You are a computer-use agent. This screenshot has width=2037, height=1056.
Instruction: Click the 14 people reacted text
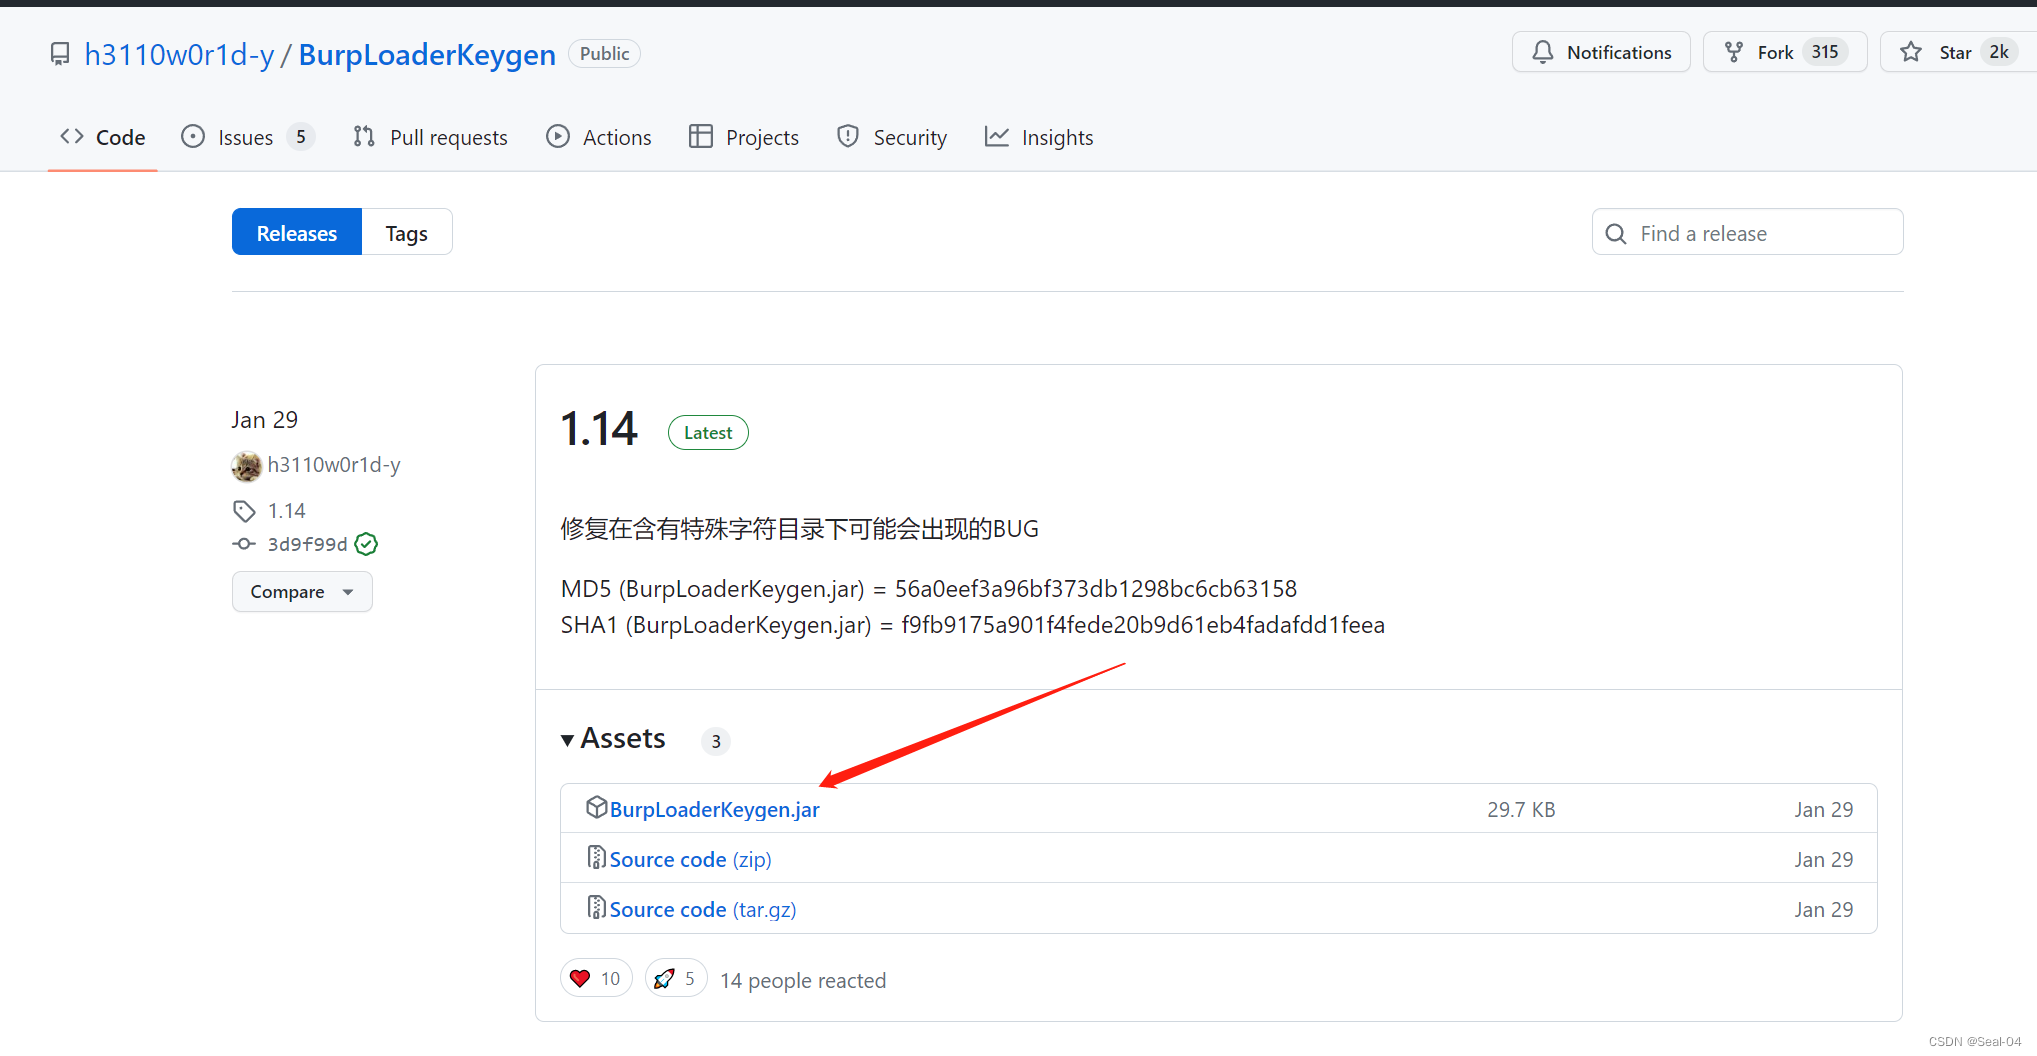coord(803,980)
